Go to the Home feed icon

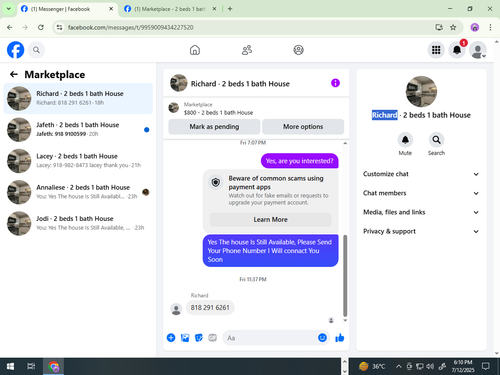click(195, 50)
